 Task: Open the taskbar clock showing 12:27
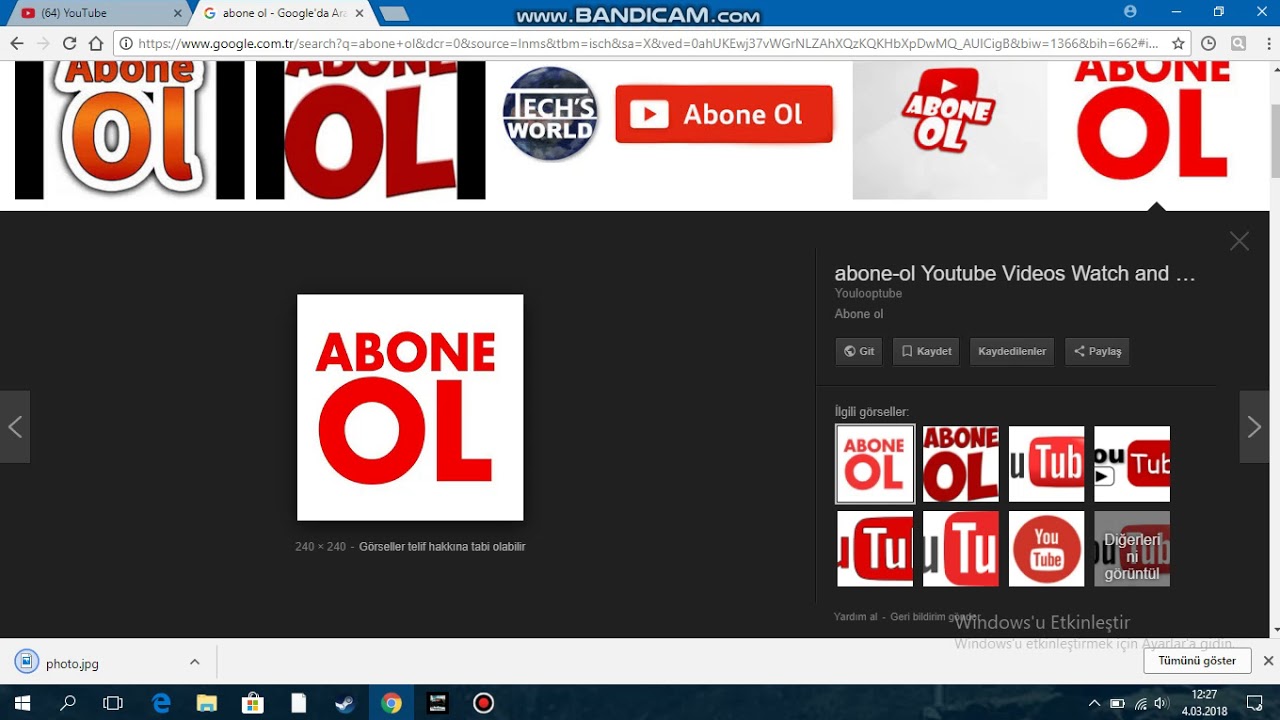pyautogui.click(x=1204, y=703)
